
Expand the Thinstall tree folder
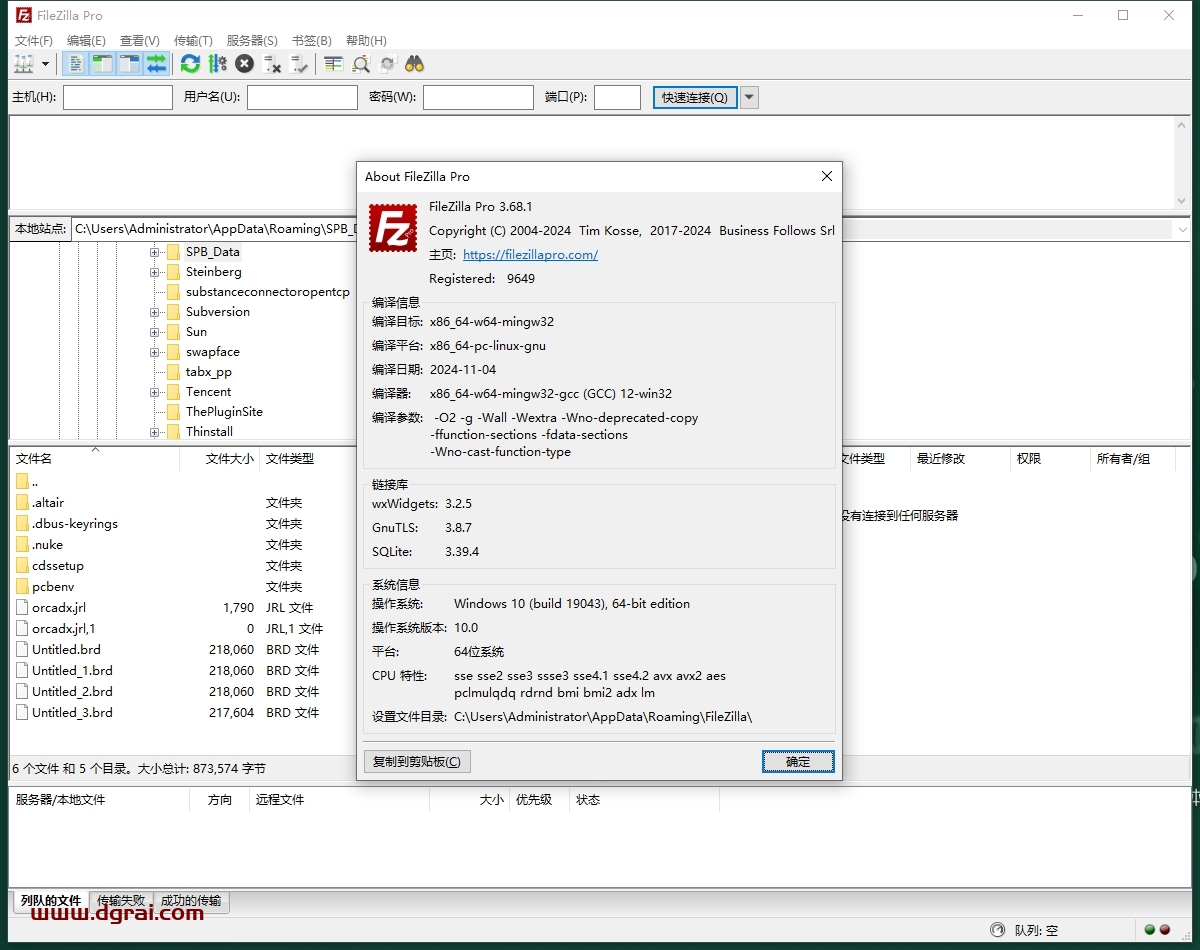coord(155,432)
